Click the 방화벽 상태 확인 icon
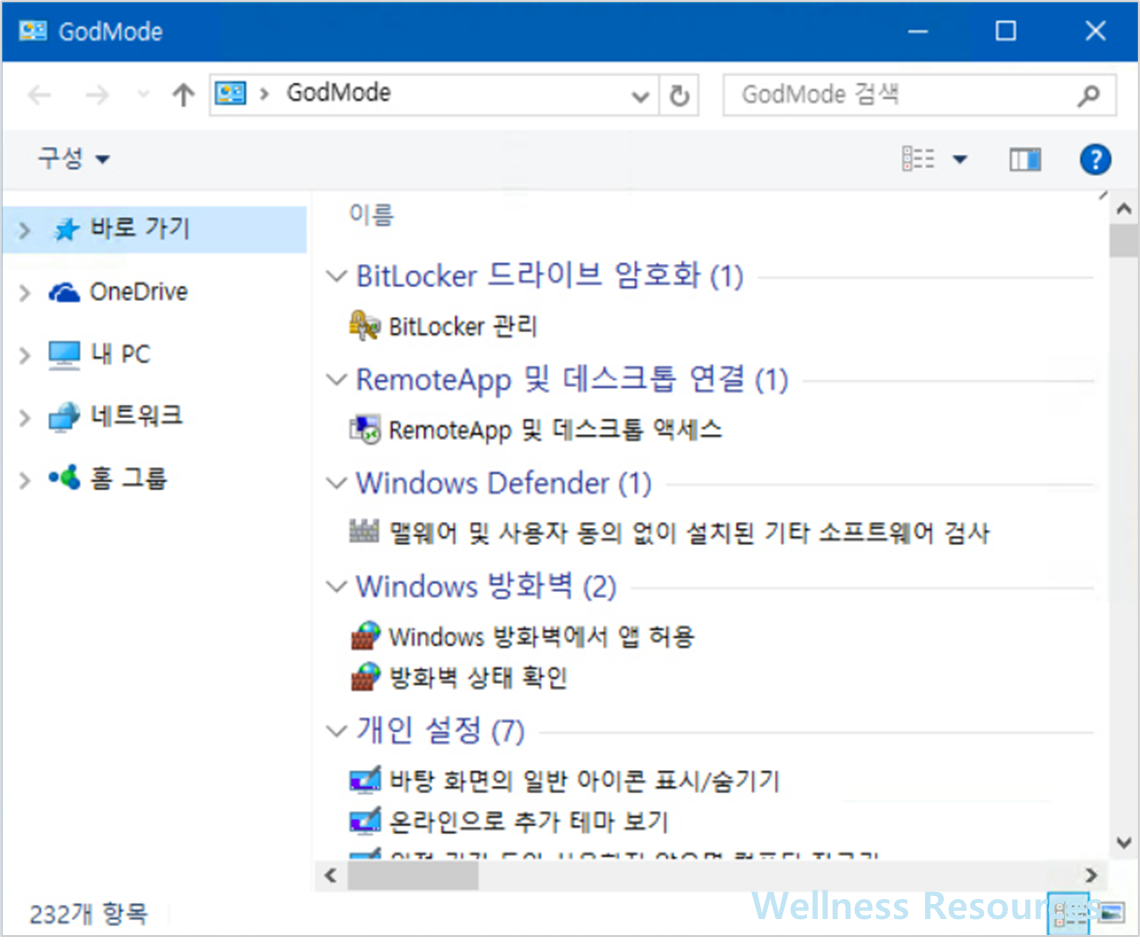The image size is (1140, 950). click(x=365, y=677)
